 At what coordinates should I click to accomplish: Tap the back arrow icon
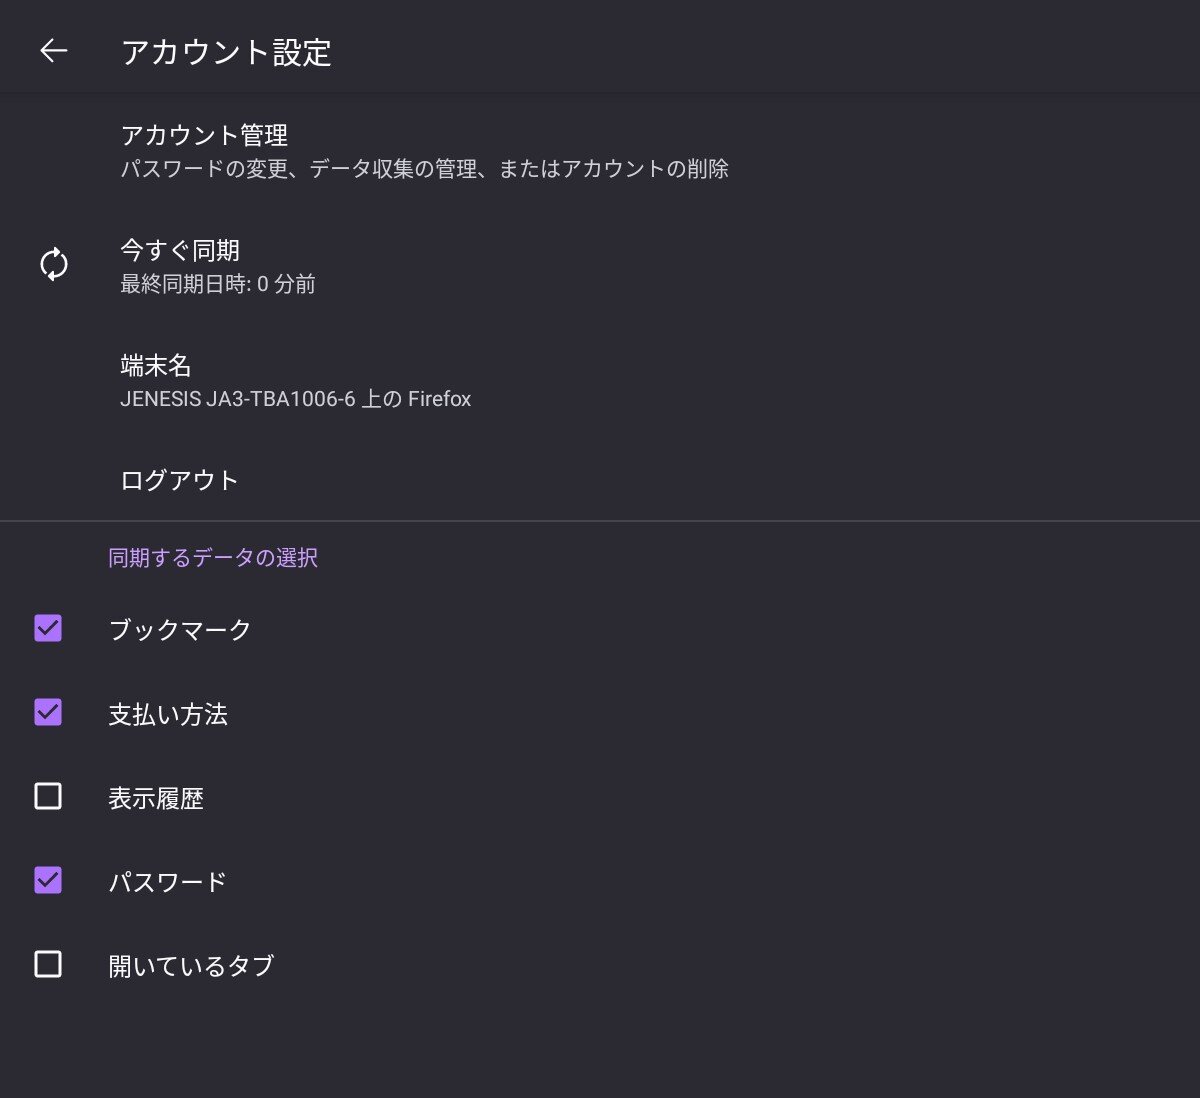[x=53, y=51]
